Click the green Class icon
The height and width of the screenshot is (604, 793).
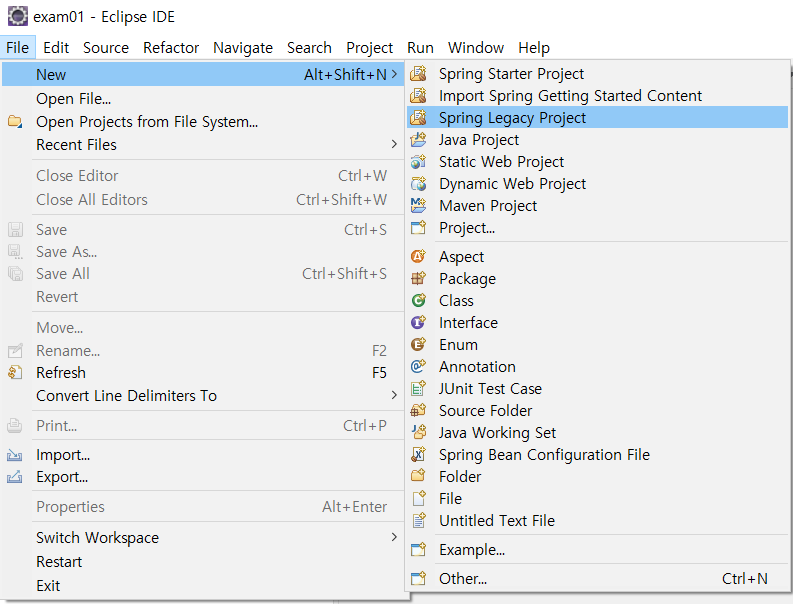pos(418,300)
